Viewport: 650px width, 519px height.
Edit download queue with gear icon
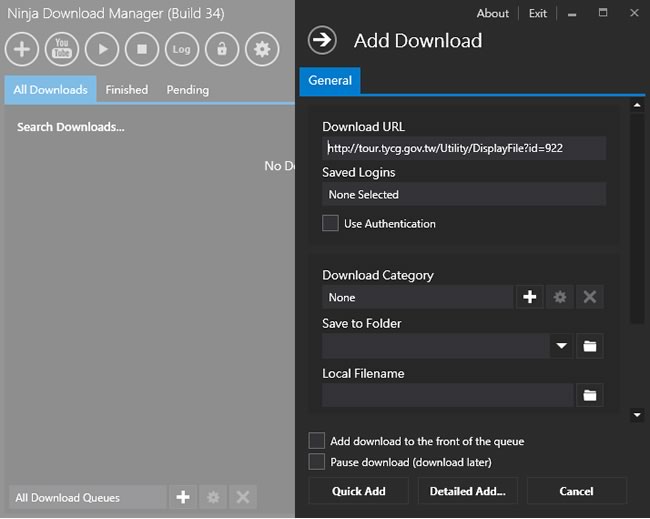tap(213, 497)
